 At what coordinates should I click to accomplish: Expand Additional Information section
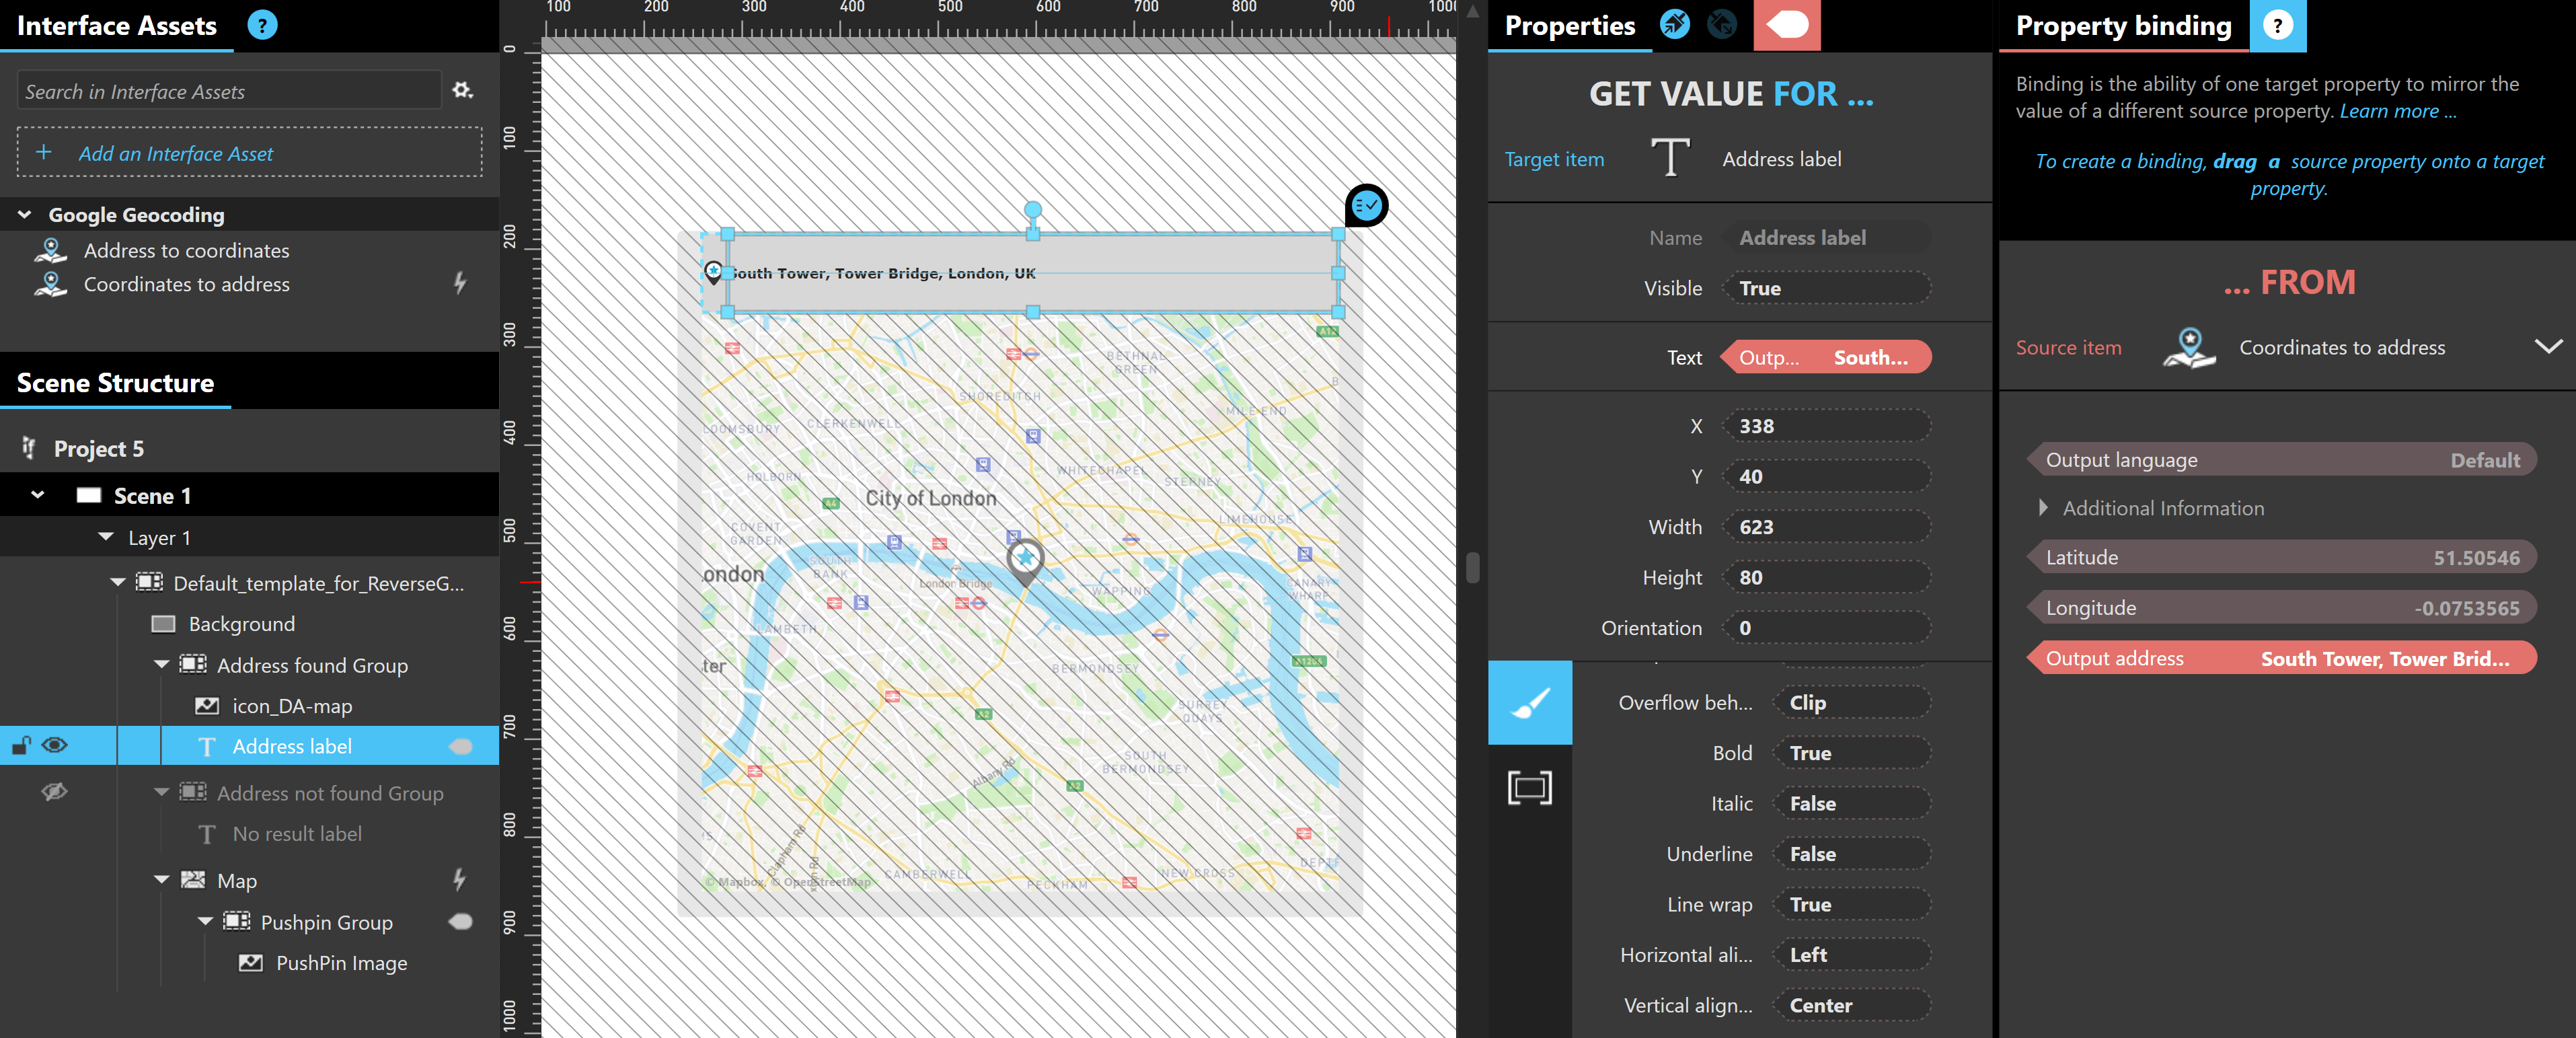(2043, 508)
